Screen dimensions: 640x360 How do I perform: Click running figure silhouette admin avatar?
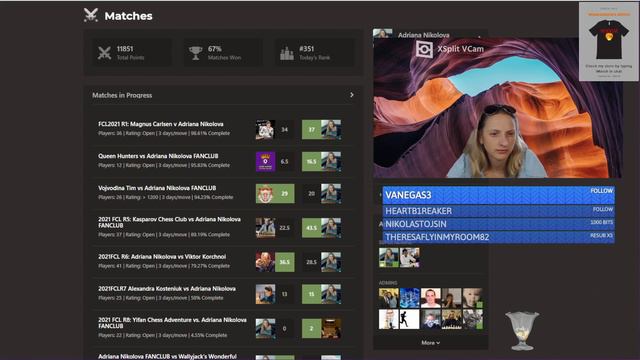409,319
